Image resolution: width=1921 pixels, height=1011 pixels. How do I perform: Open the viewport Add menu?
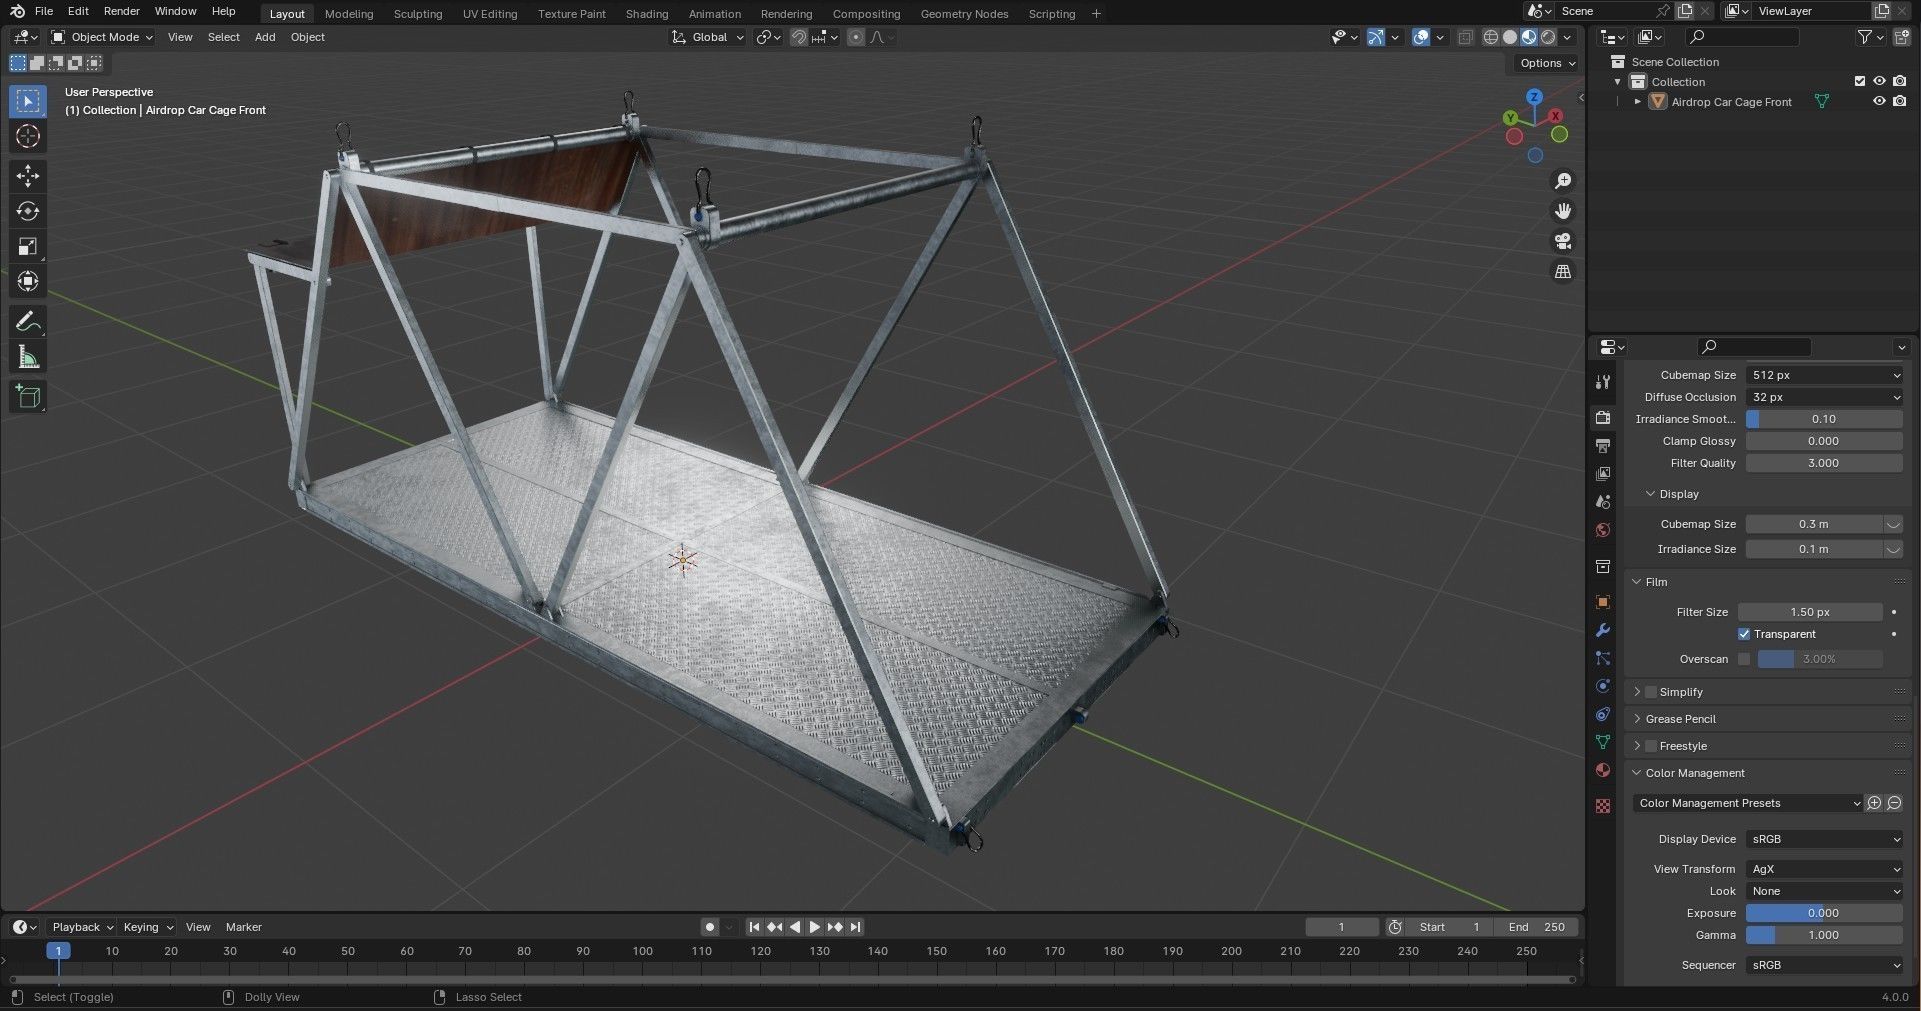pos(265,37)
